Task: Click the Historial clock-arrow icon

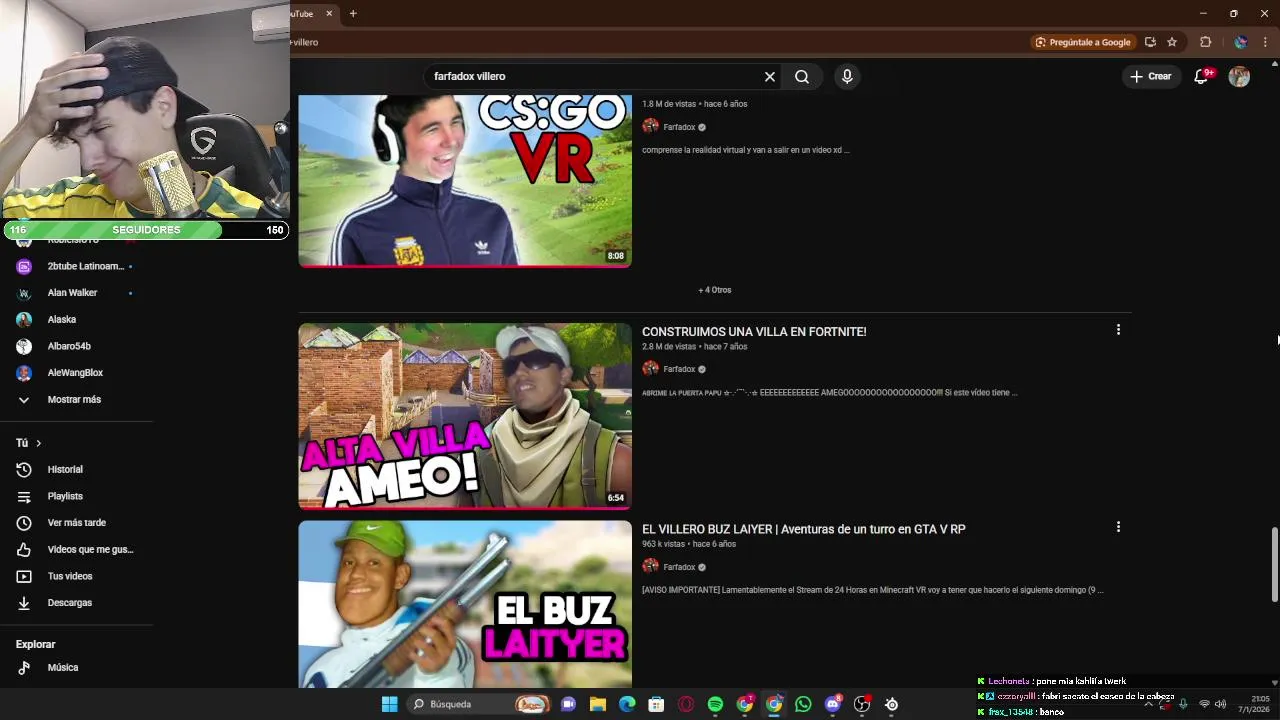Action: tap(24, 470)
